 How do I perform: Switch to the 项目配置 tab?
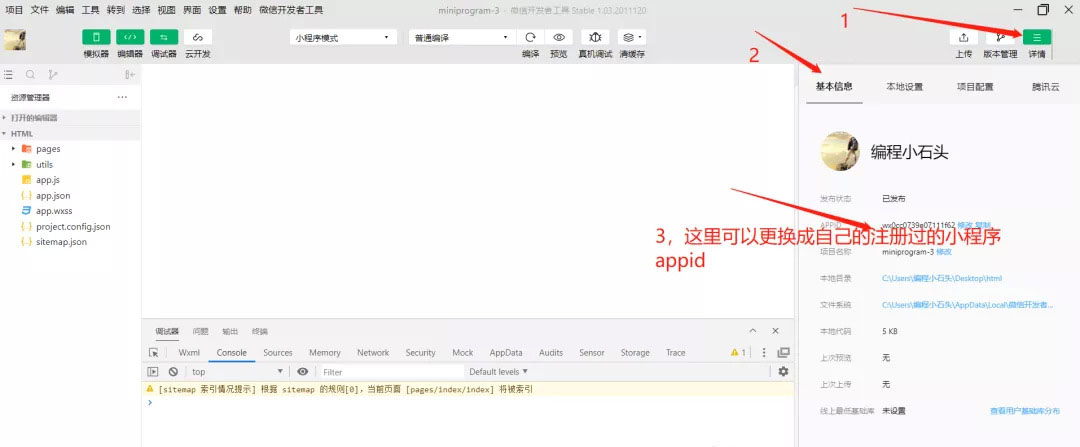click(x=975, y=87)
